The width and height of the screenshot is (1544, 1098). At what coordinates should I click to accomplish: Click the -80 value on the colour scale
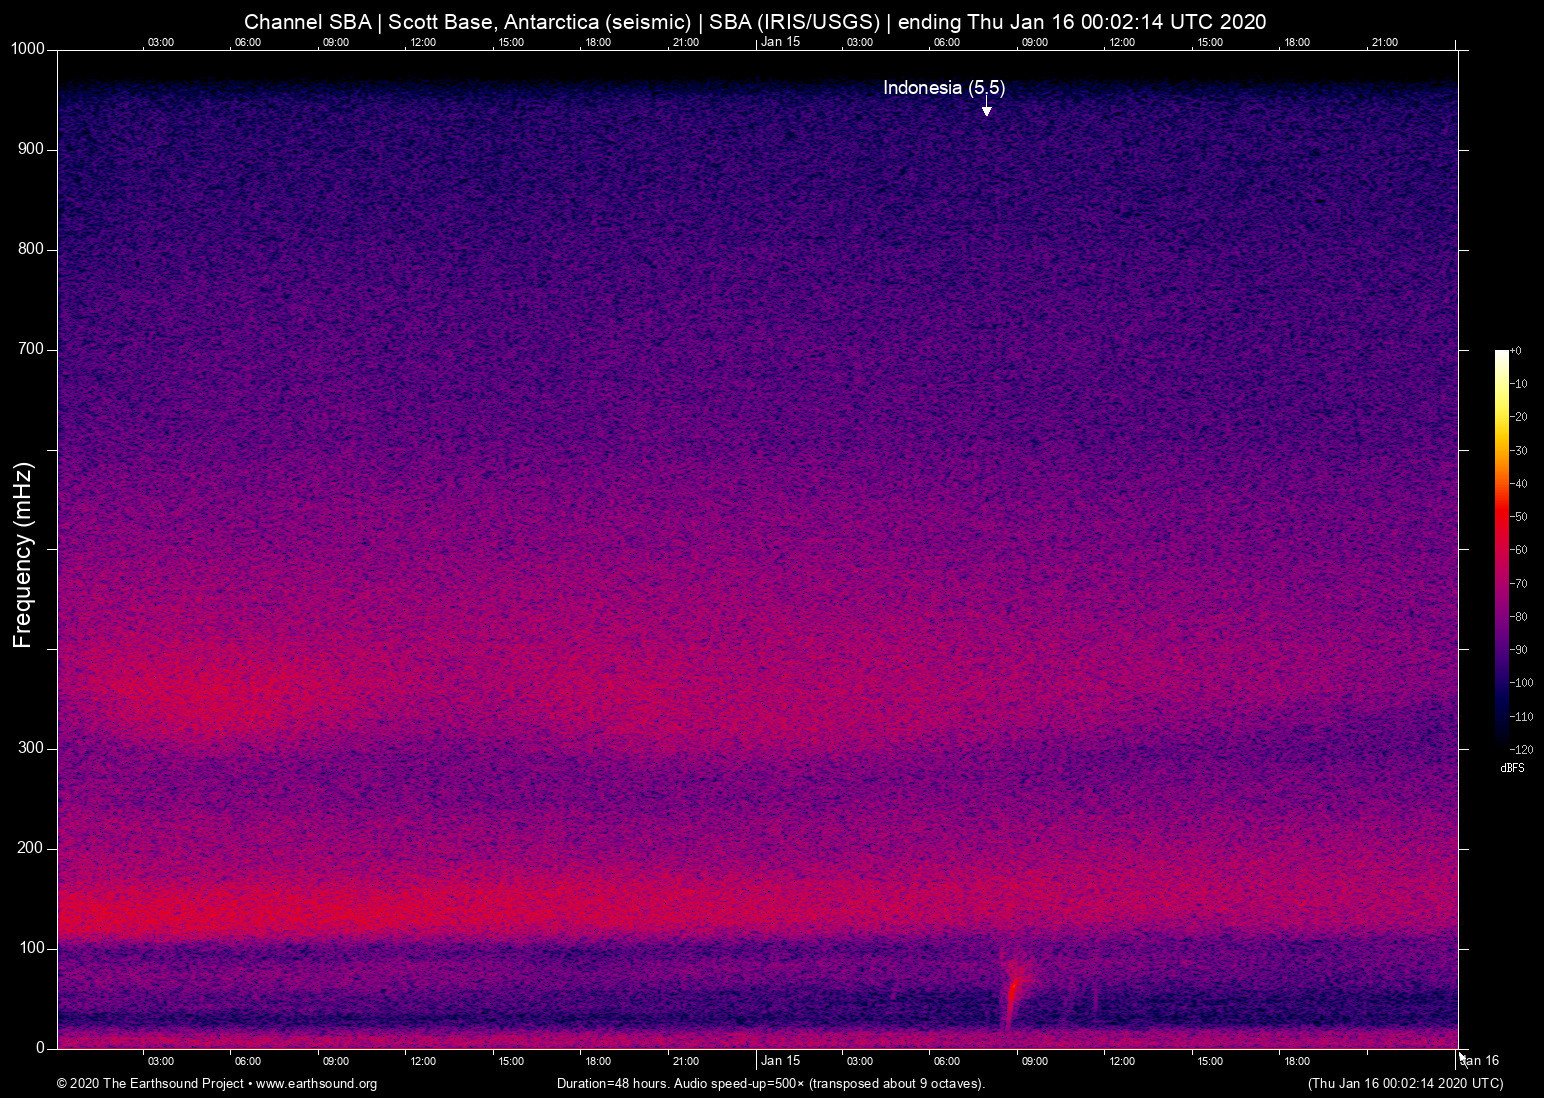1519,617
